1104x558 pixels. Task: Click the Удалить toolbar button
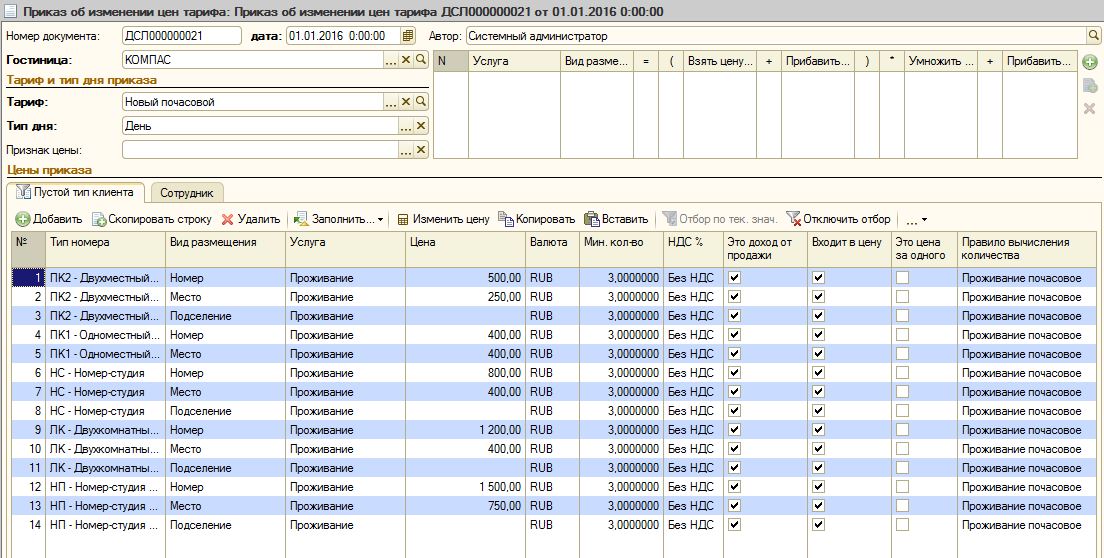coord(251,219)
